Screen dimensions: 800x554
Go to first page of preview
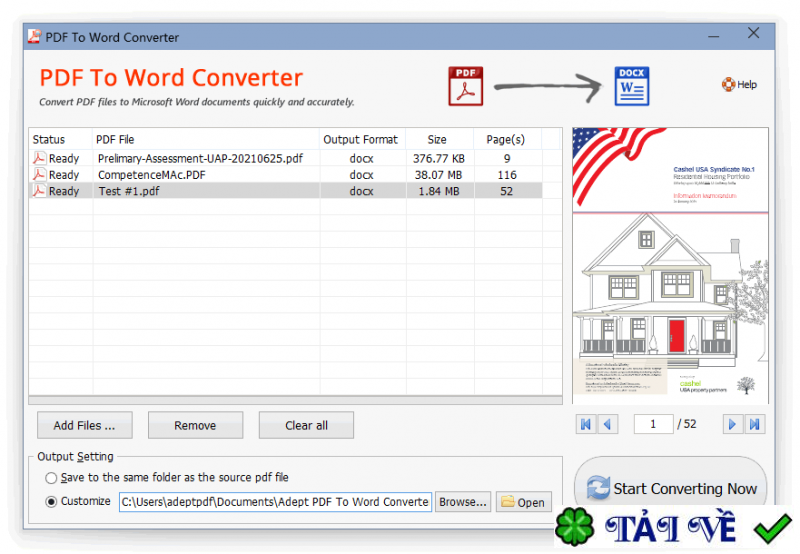[586, 424]
